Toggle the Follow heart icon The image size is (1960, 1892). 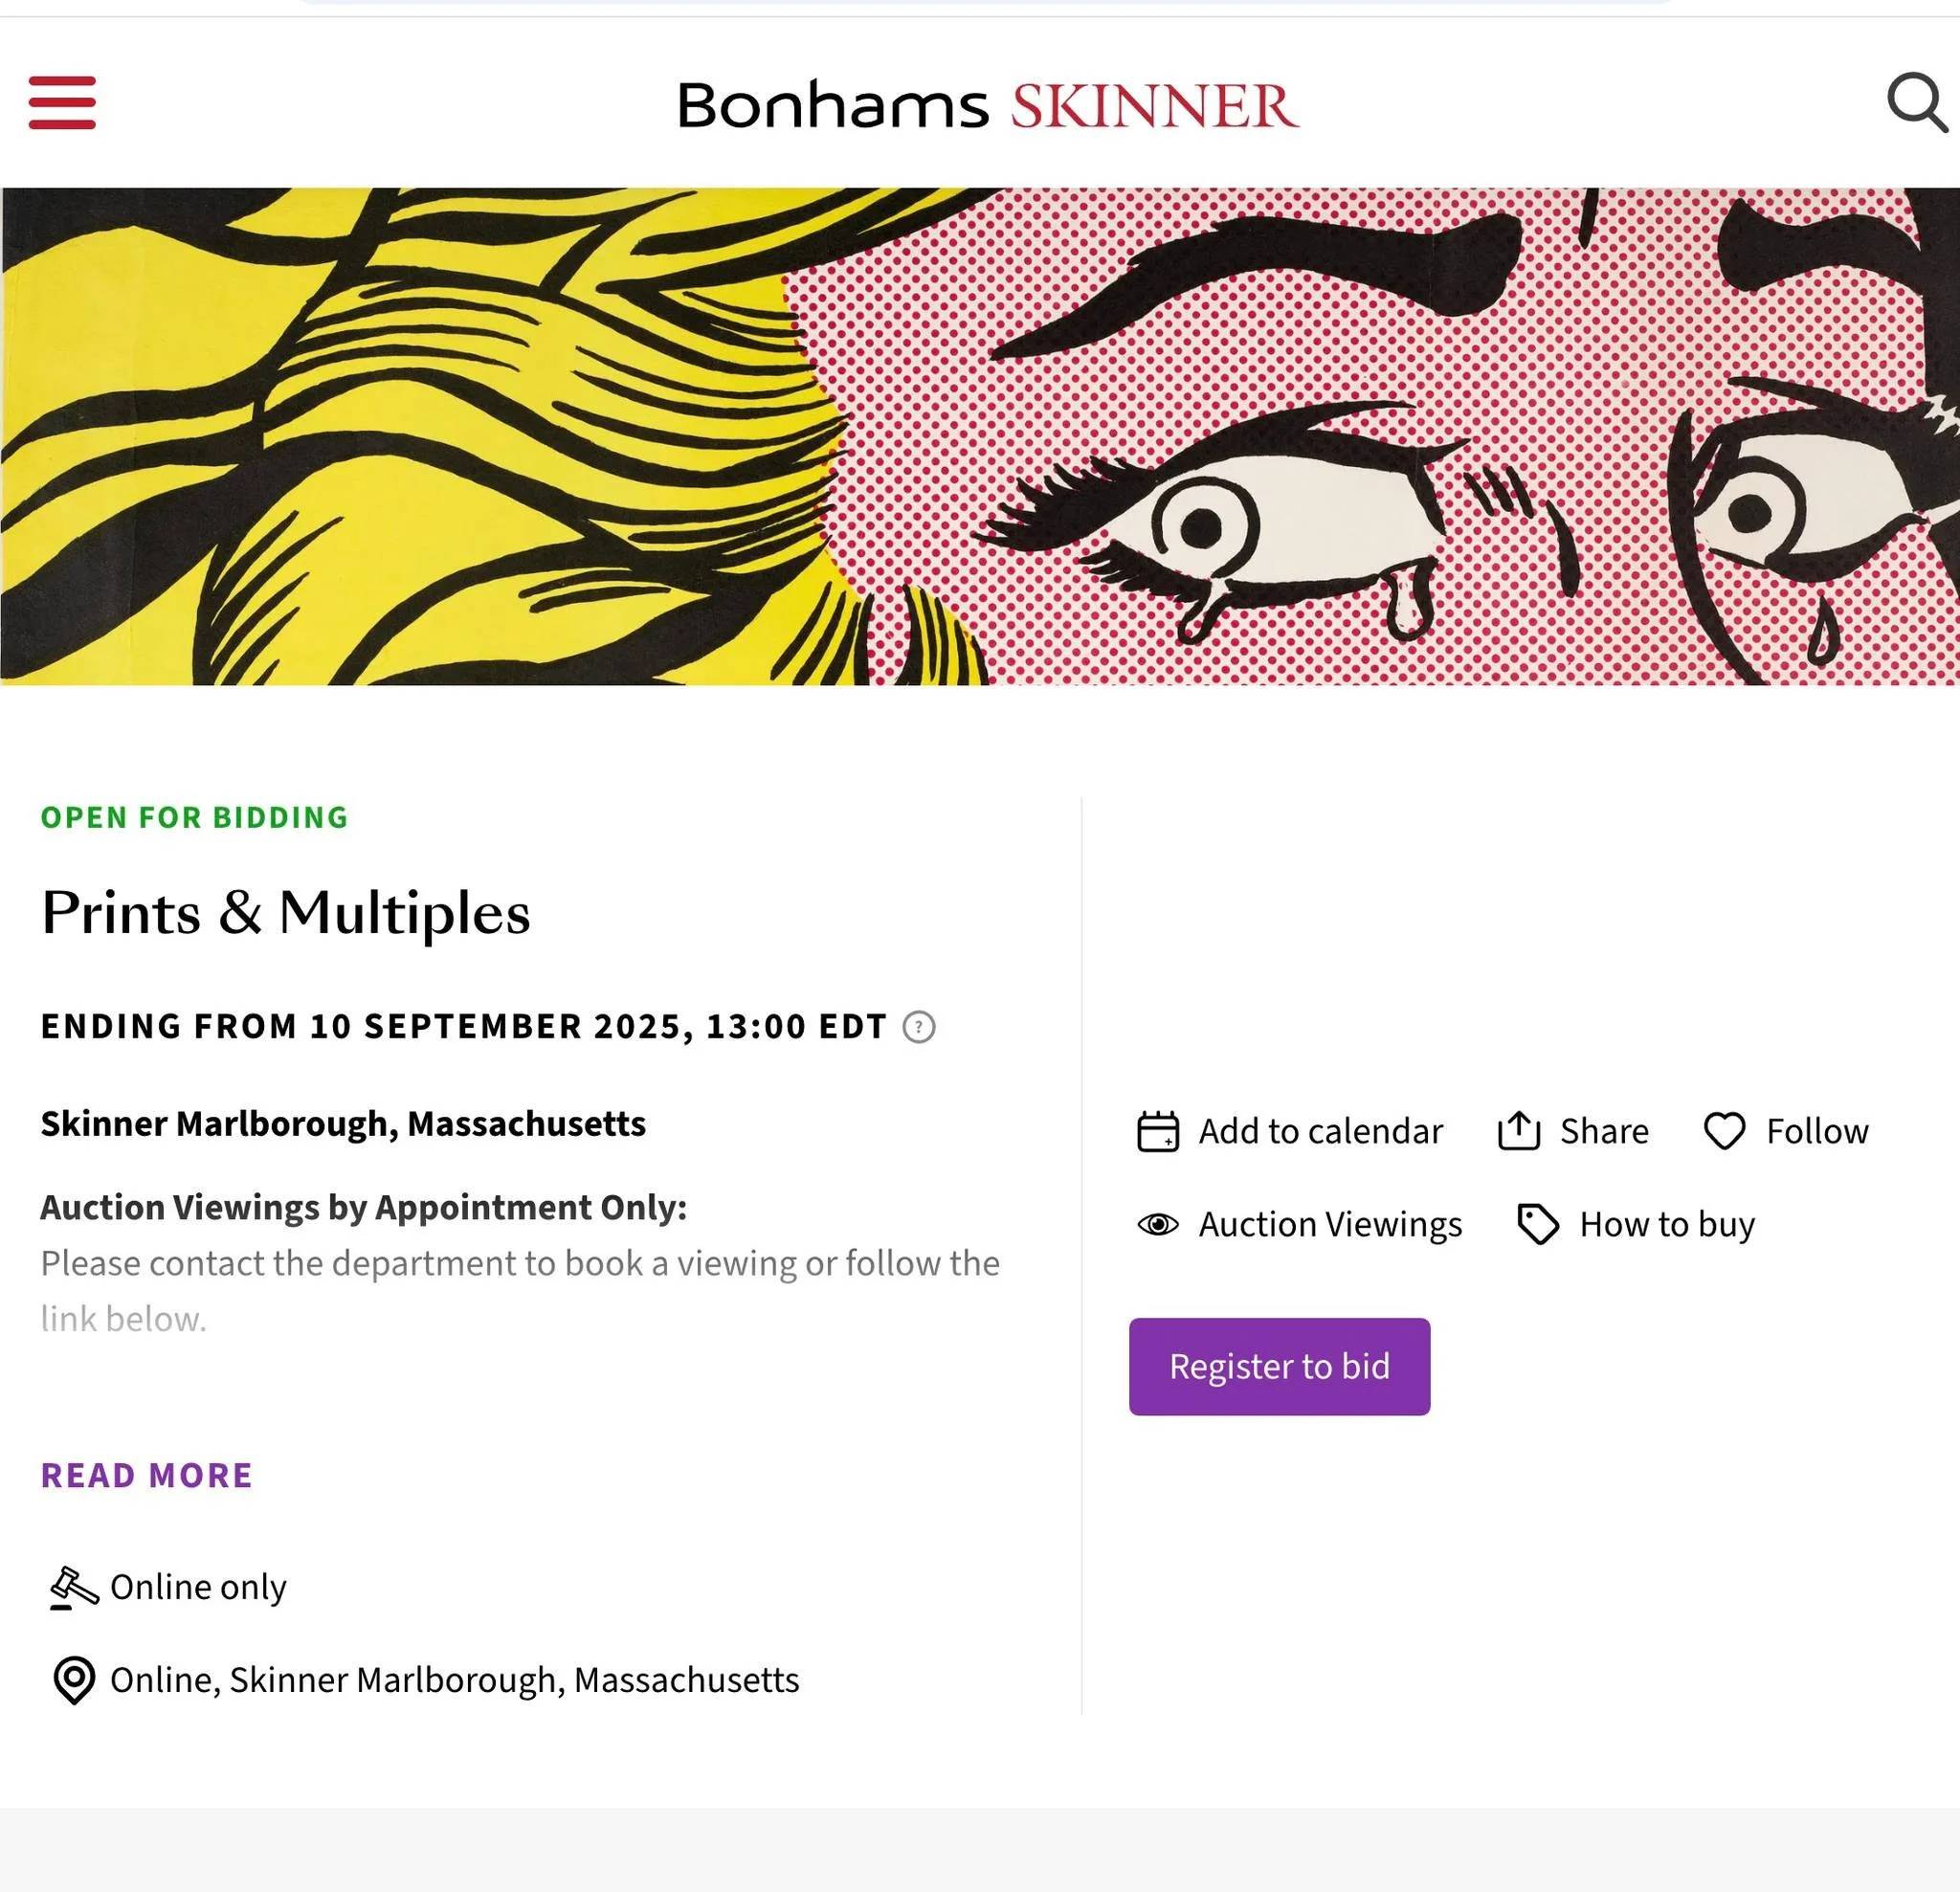[1724, 1132]
